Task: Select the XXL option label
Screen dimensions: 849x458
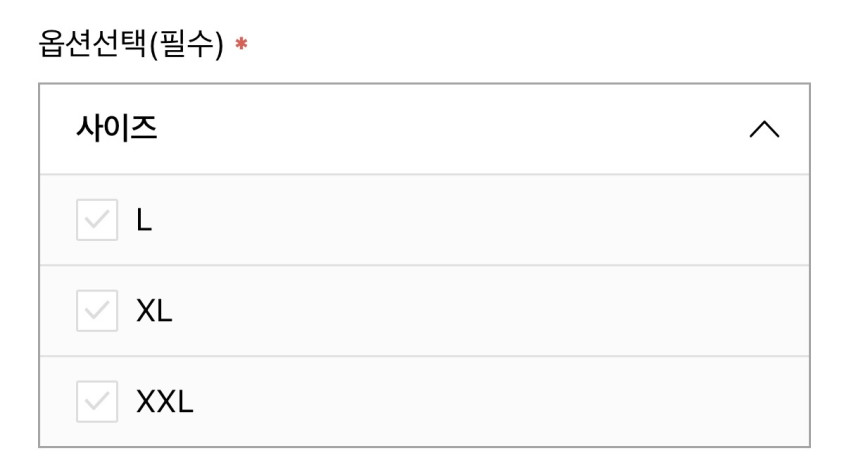Action: click(x=165, y=402)
